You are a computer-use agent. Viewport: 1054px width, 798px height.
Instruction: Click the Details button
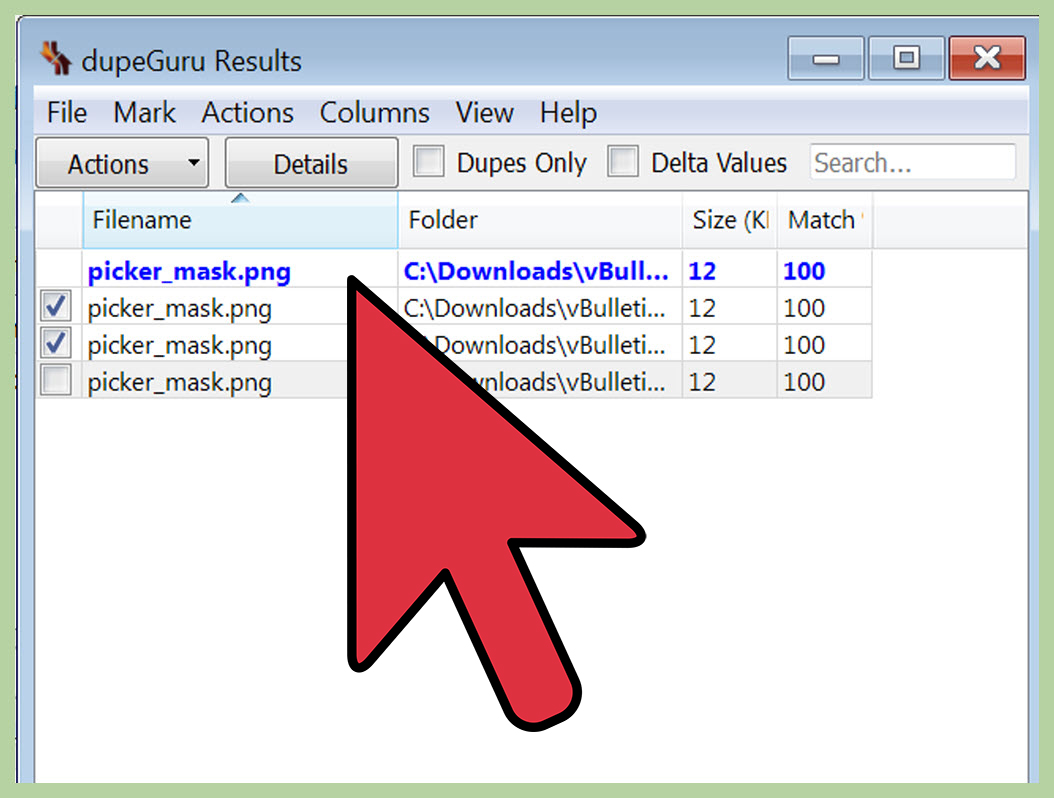pyautogui.click(x=310, y=162)
